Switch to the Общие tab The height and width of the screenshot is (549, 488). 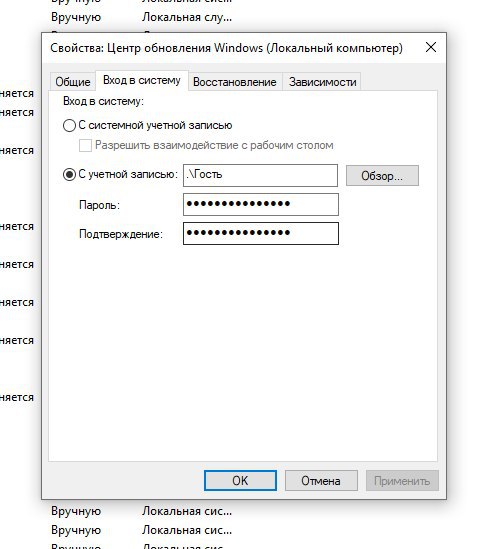tap(72, 82)
